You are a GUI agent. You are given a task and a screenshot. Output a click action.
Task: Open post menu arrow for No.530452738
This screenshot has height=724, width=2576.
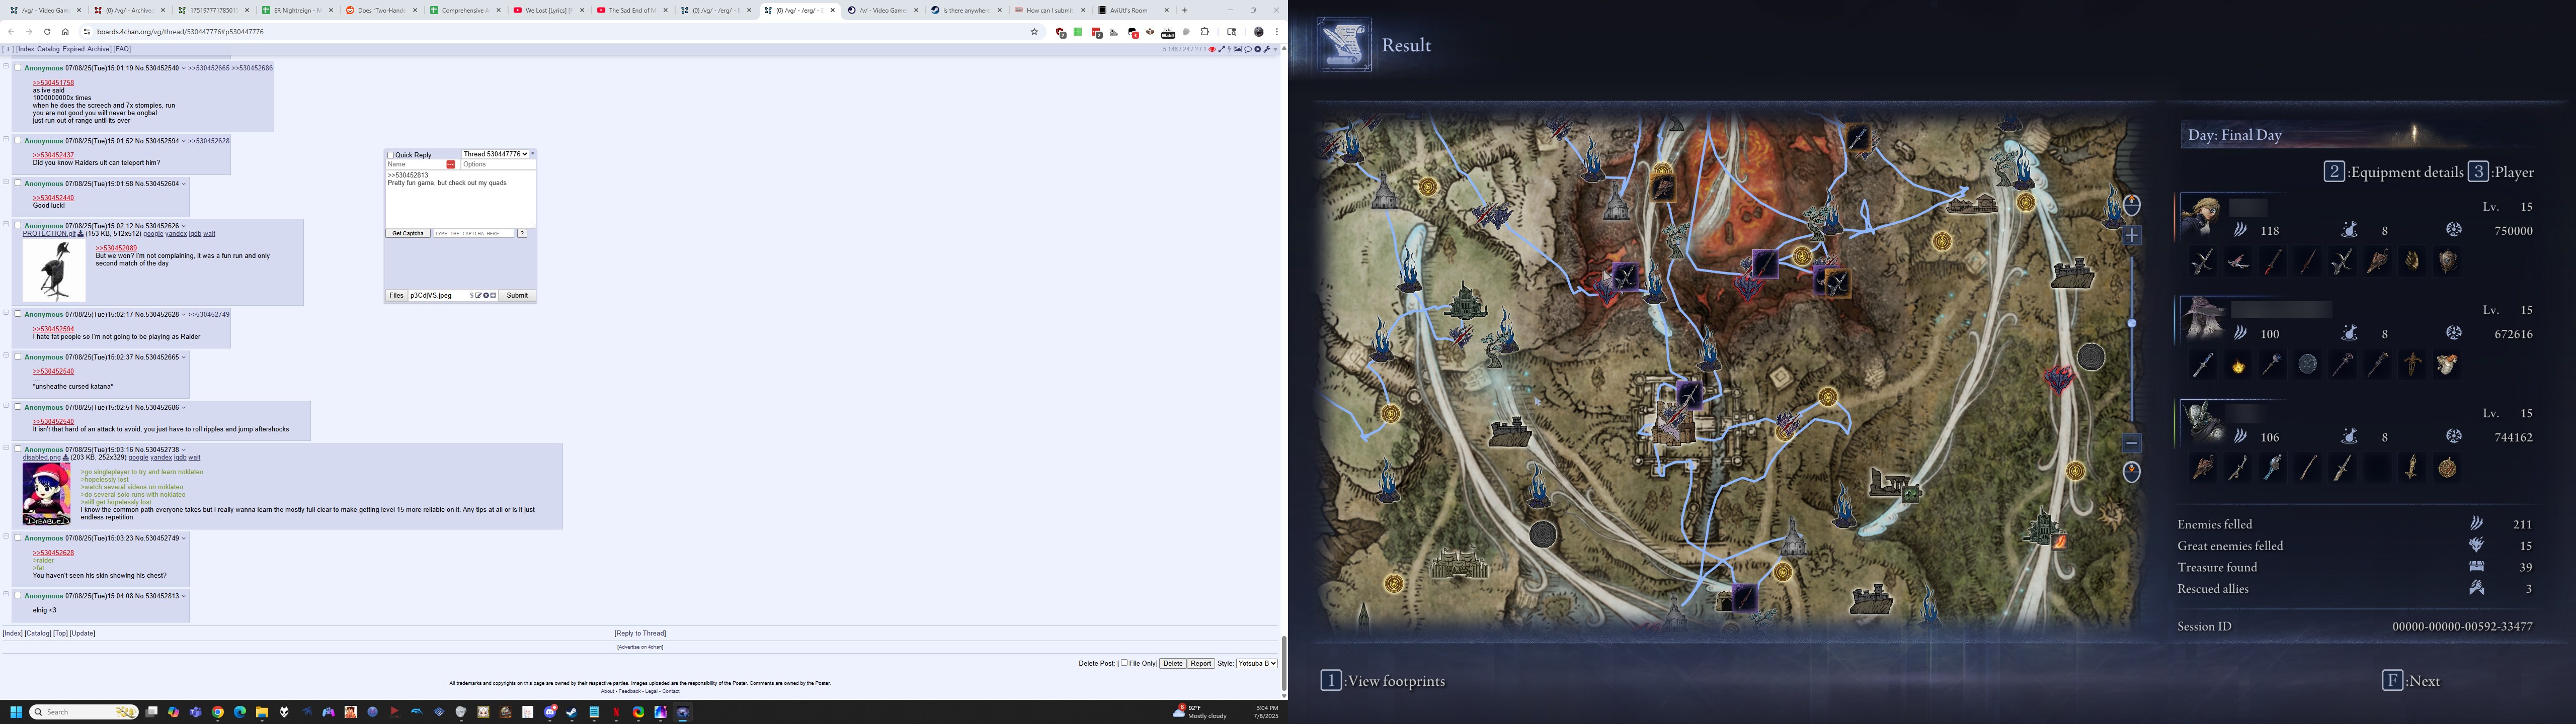click(x=183, y=450)
